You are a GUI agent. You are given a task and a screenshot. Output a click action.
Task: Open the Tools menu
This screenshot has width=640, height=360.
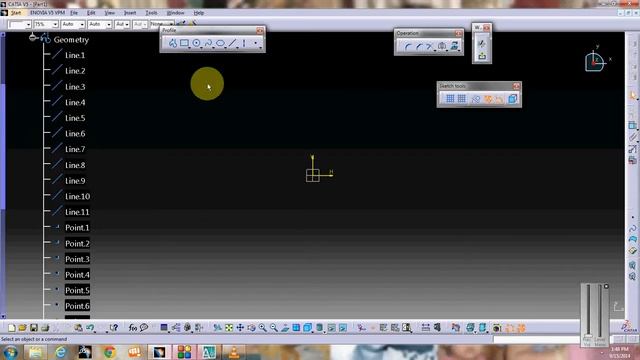tap(151, 13)
